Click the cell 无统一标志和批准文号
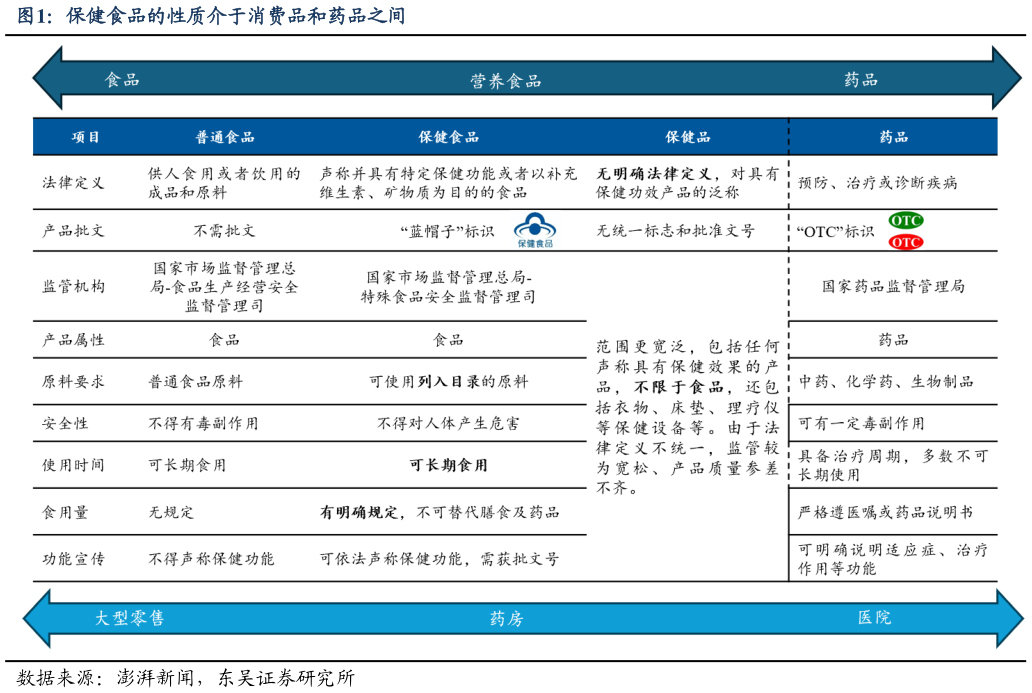Image resolution: width=1032 pixels, height=693 pixels. click(675, 230)
